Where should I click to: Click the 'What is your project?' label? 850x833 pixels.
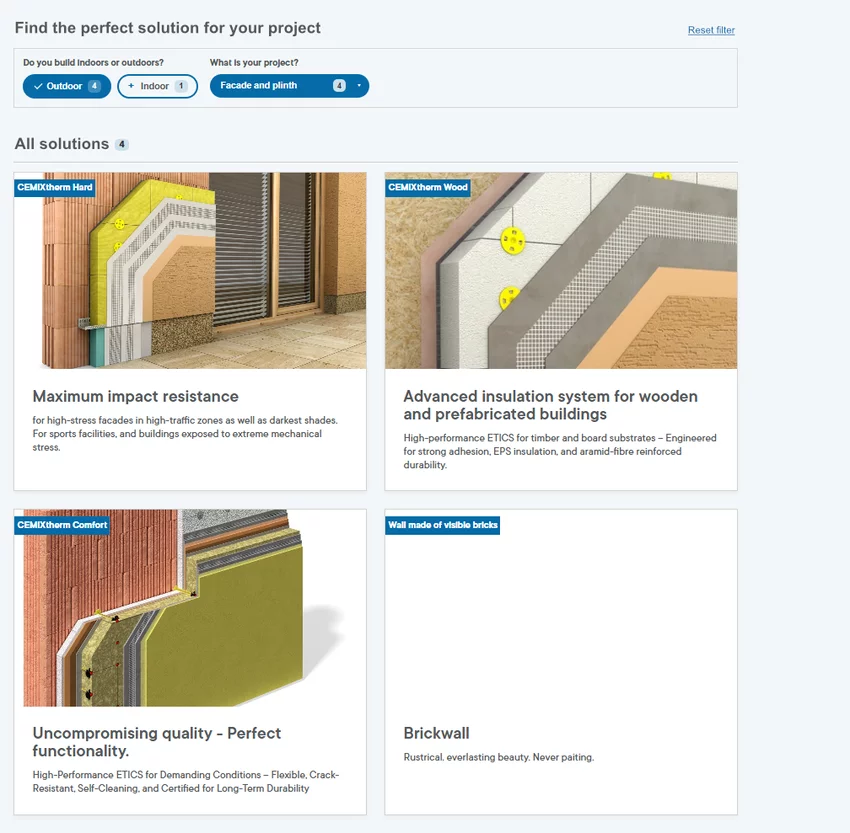point(254,62)
